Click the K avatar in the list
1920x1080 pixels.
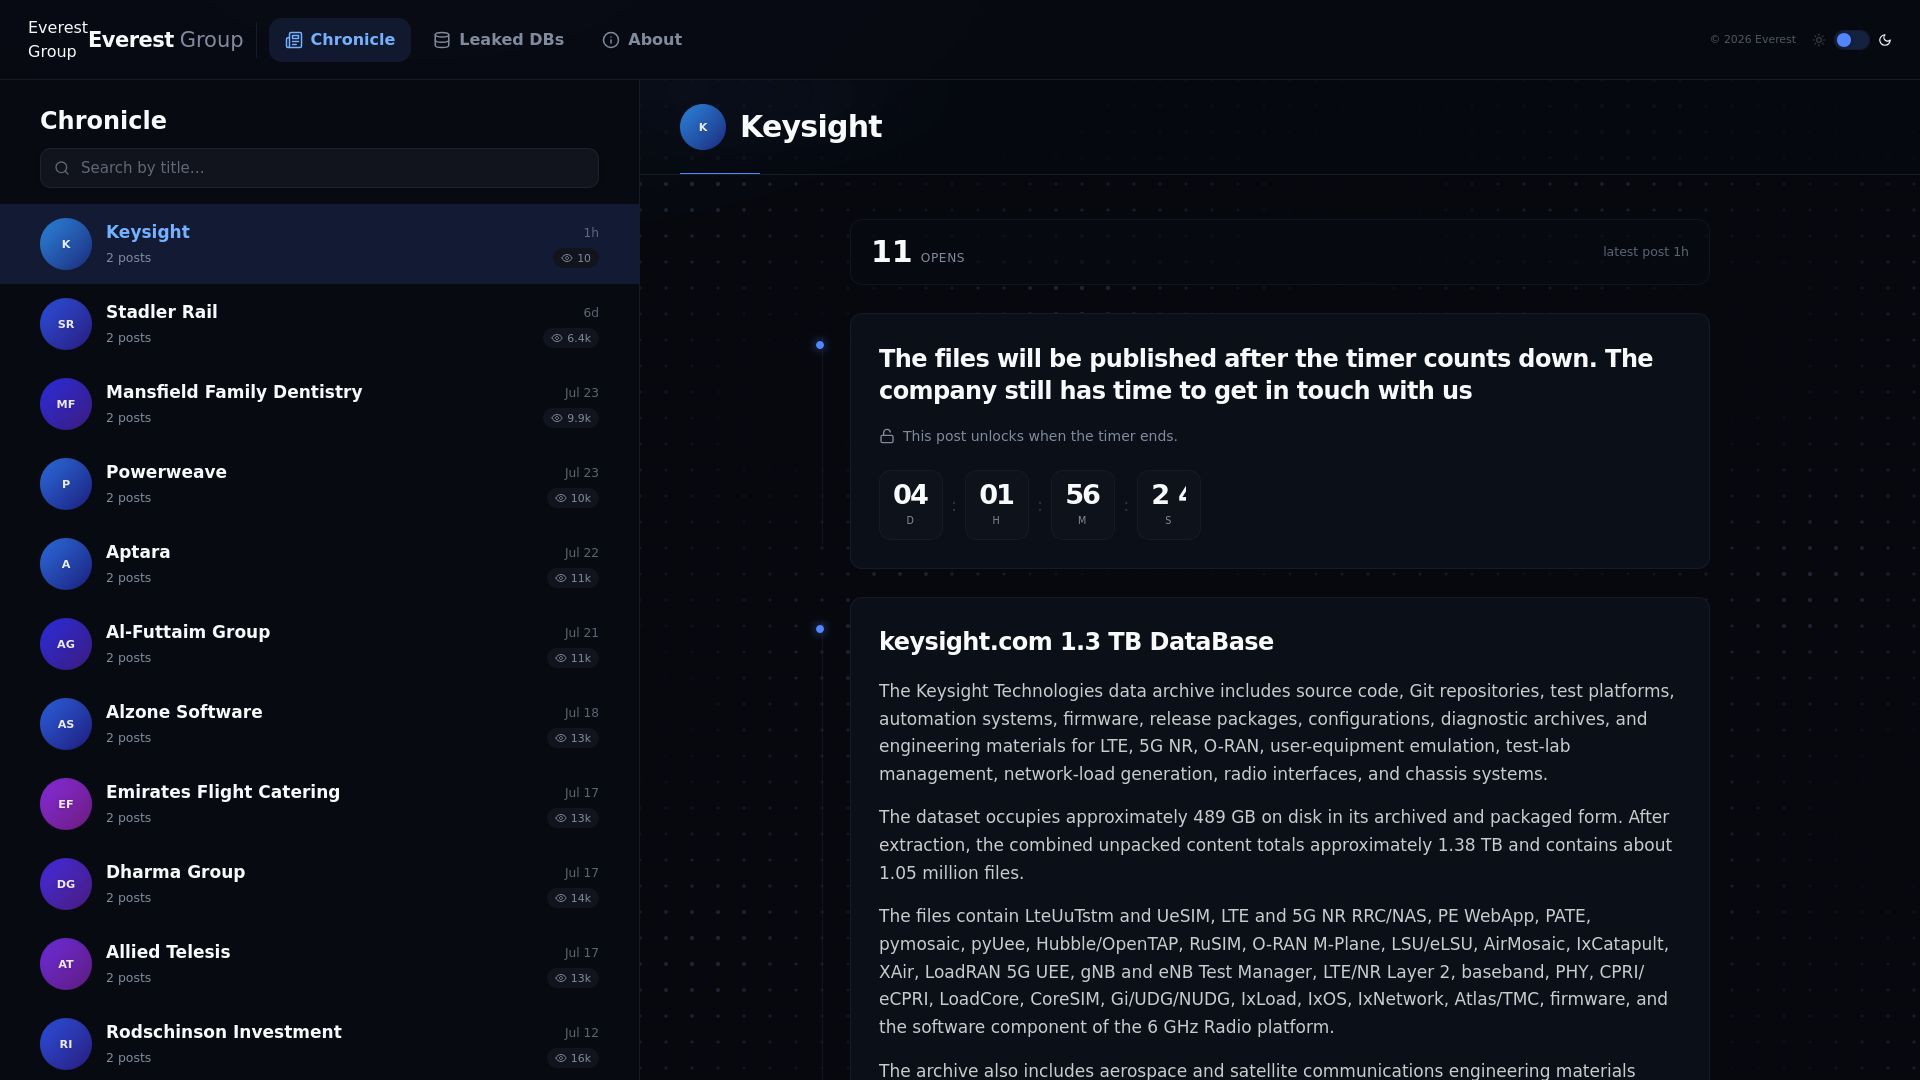coord(66,244)
